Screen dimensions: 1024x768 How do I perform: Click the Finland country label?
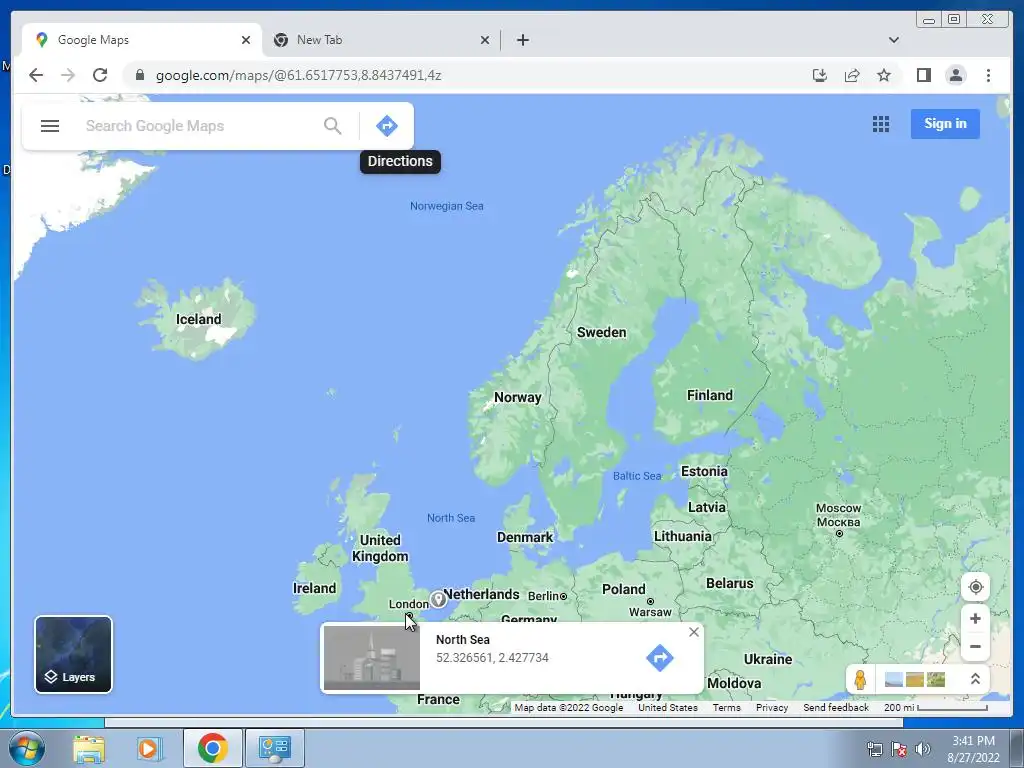click(x=710, y=395)
